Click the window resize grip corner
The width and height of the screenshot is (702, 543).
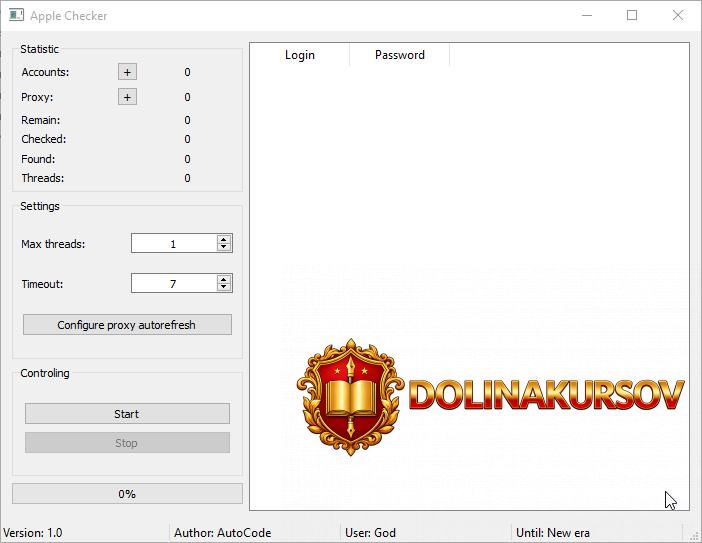point(694,535)
